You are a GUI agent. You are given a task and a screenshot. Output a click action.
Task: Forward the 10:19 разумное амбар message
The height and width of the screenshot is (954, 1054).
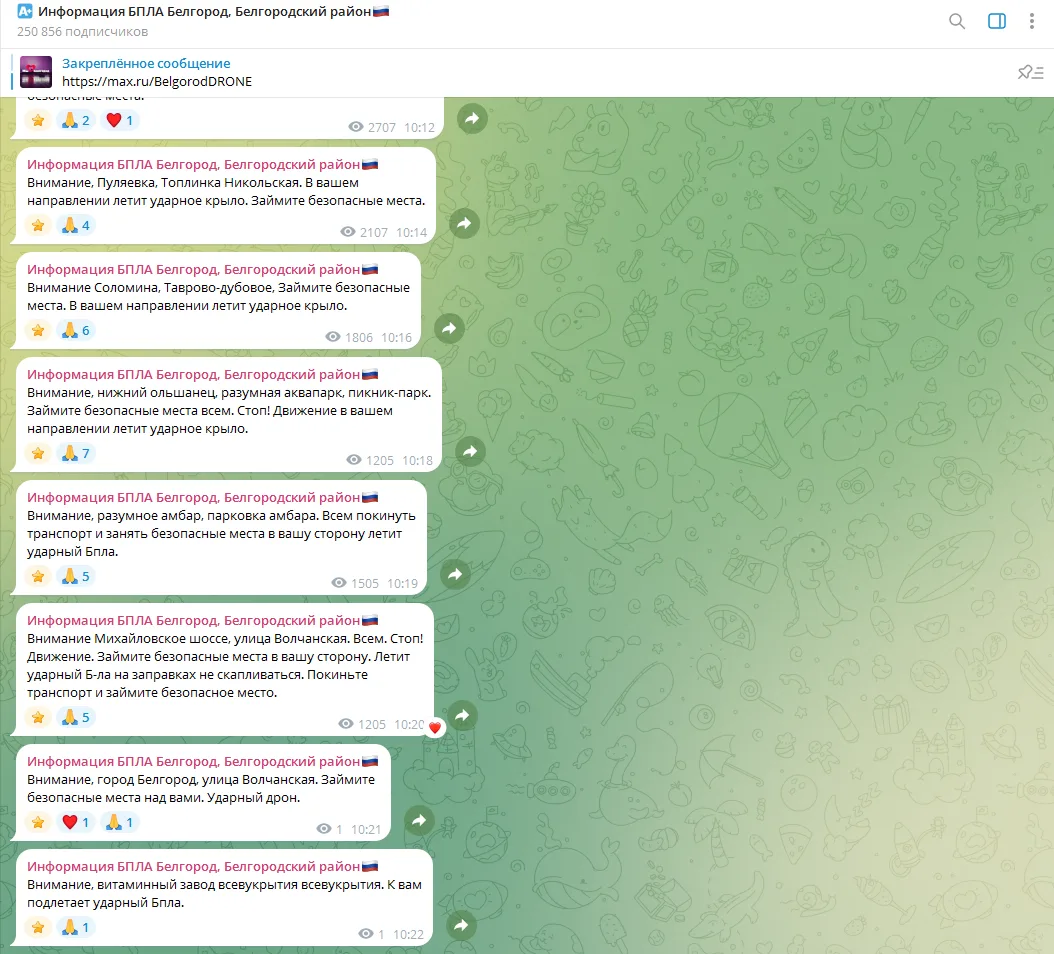point(455,574)
